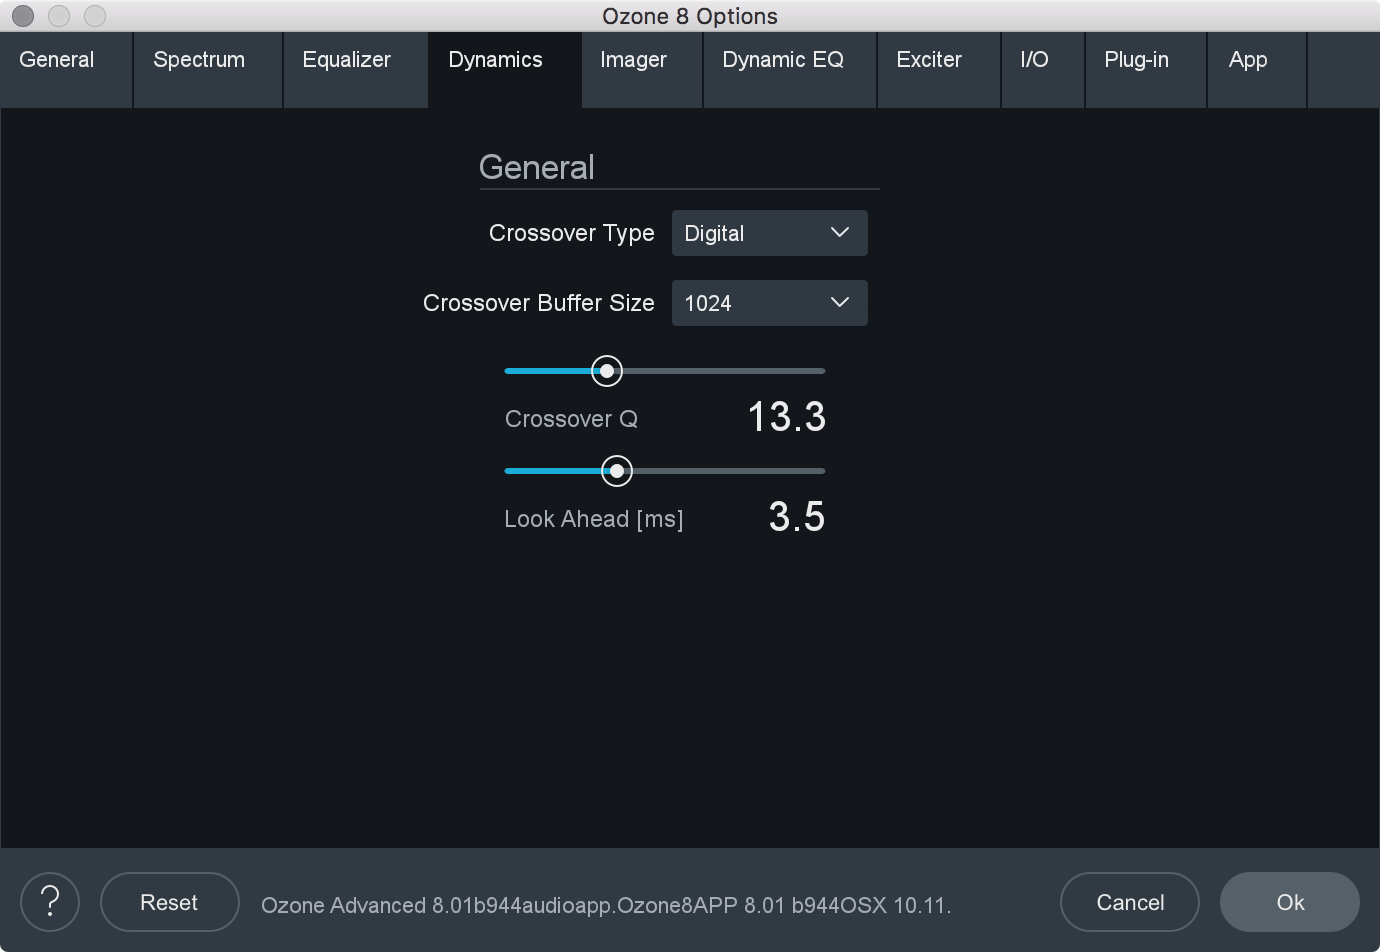Click the Look Ahead [ms] label
Screen dimensions: 1380x952
tap(594, 519)
